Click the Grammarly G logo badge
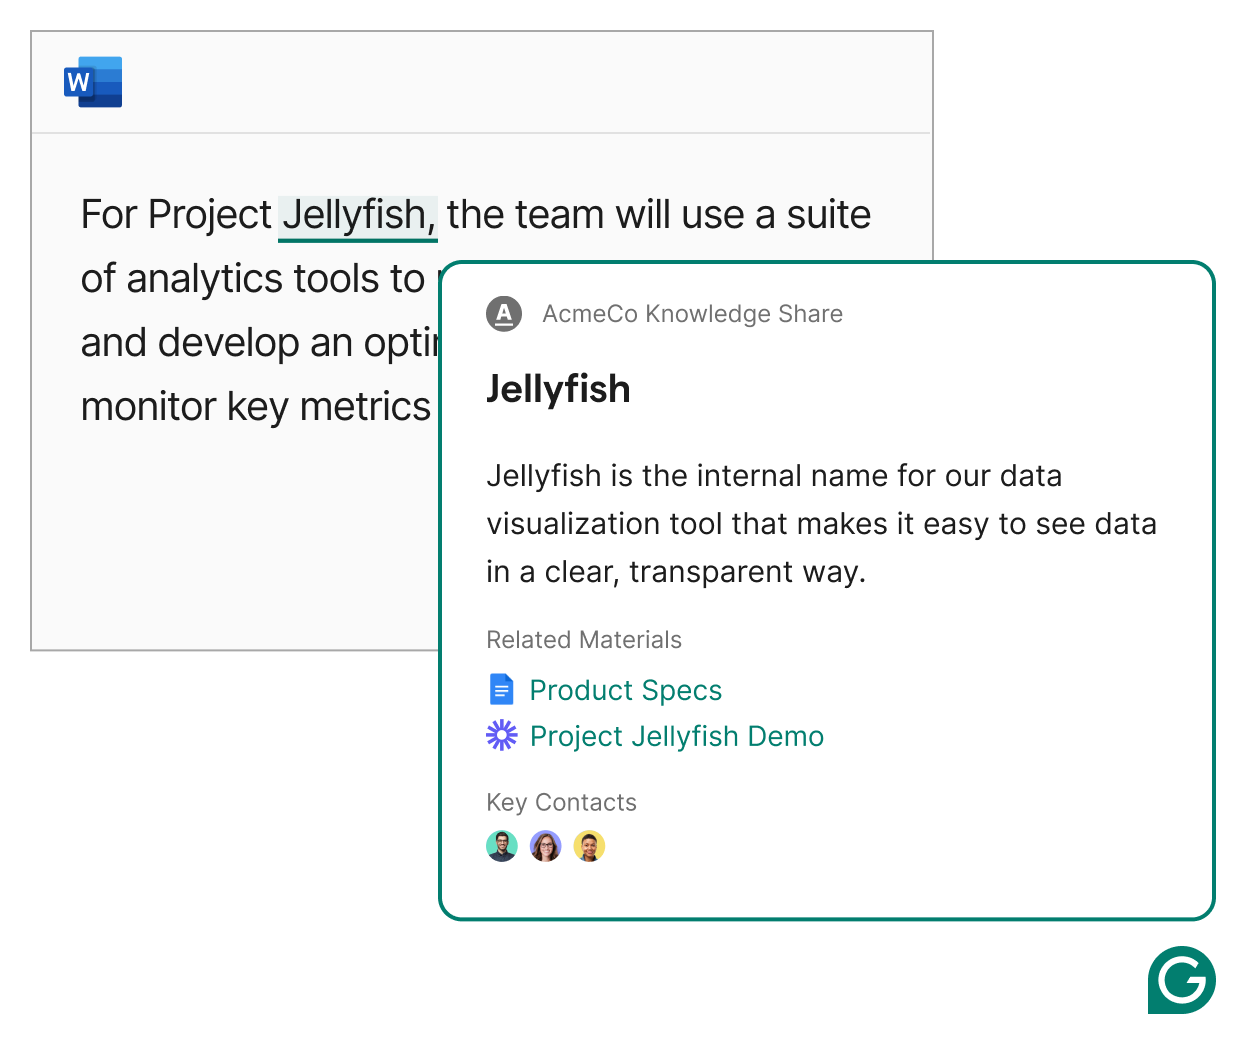 tap(1181, 980)
